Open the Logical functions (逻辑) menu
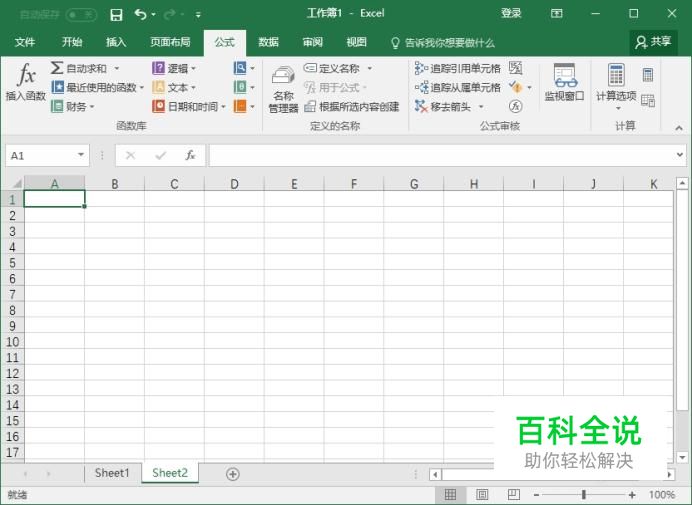692x505 pixels. pos(173,68)
